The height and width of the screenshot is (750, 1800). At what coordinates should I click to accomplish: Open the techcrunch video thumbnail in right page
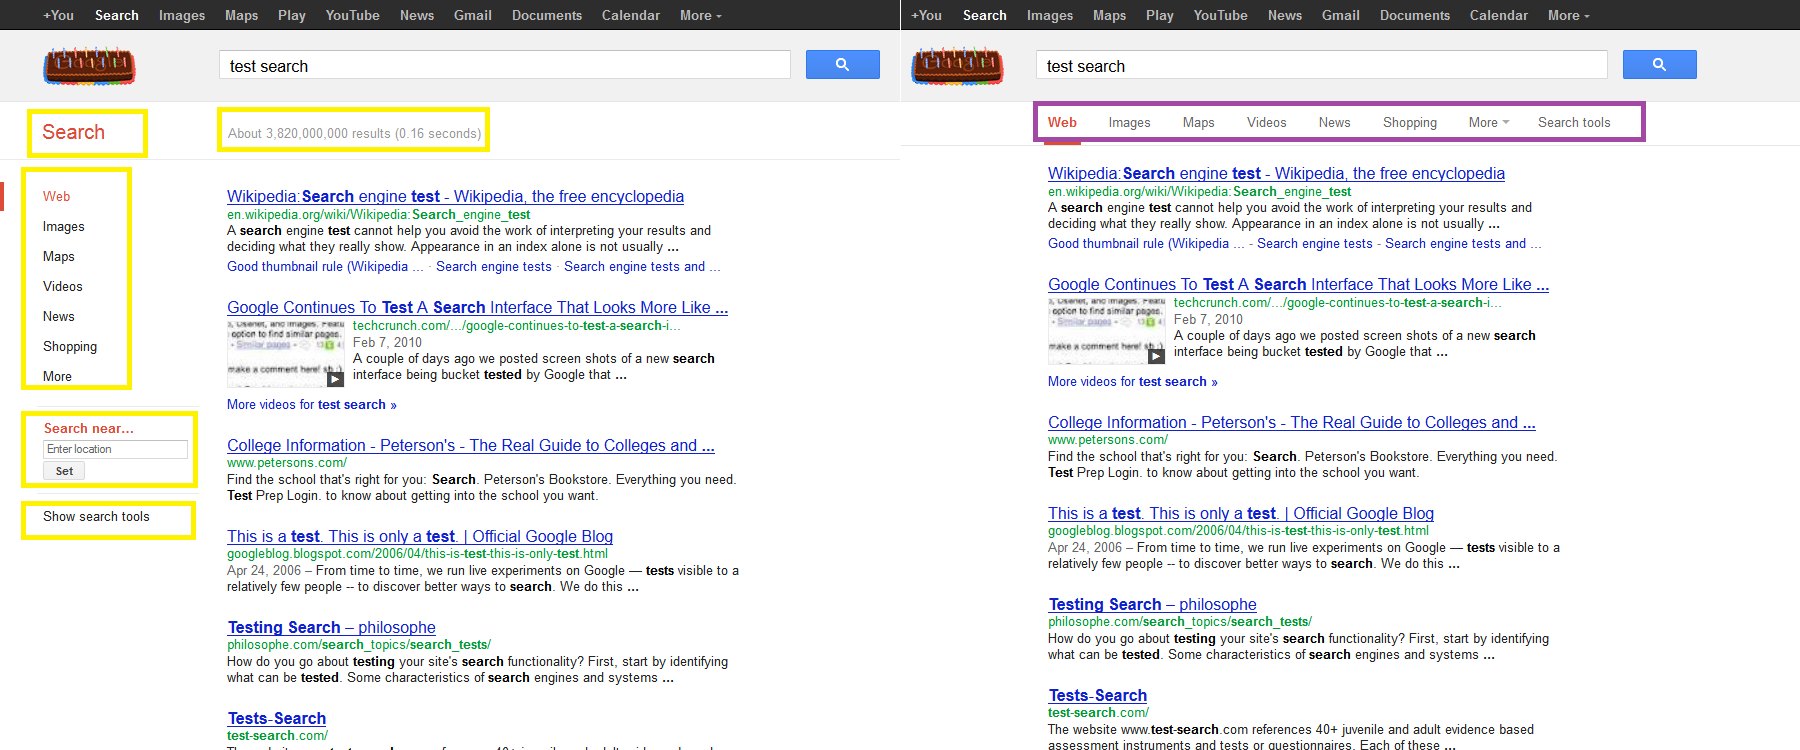click(x=1107, y=330)
